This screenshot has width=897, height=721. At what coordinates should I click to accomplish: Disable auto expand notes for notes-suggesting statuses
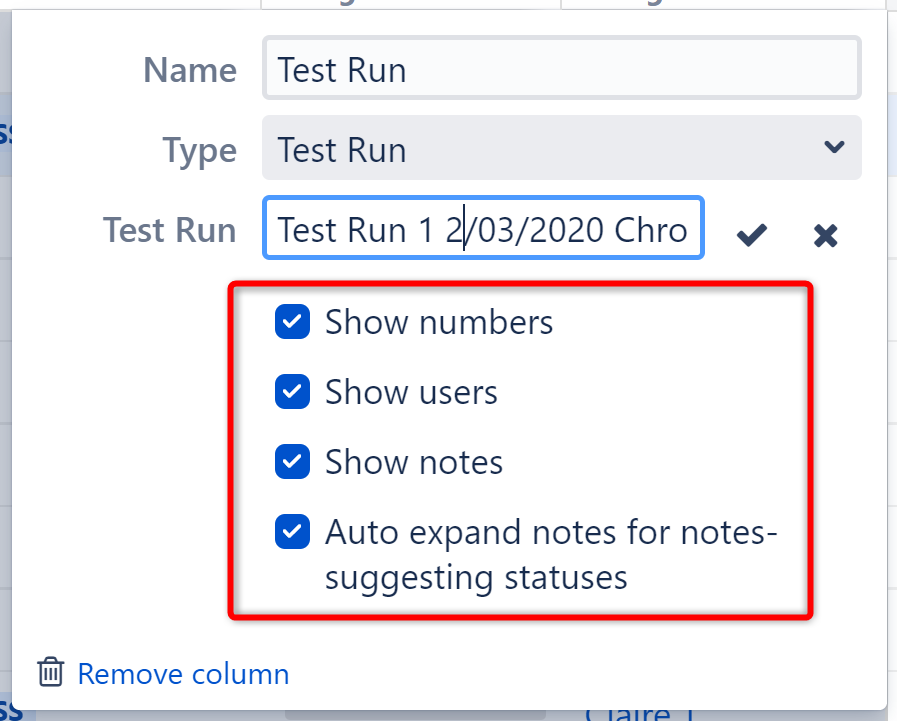tap(292, 532)
